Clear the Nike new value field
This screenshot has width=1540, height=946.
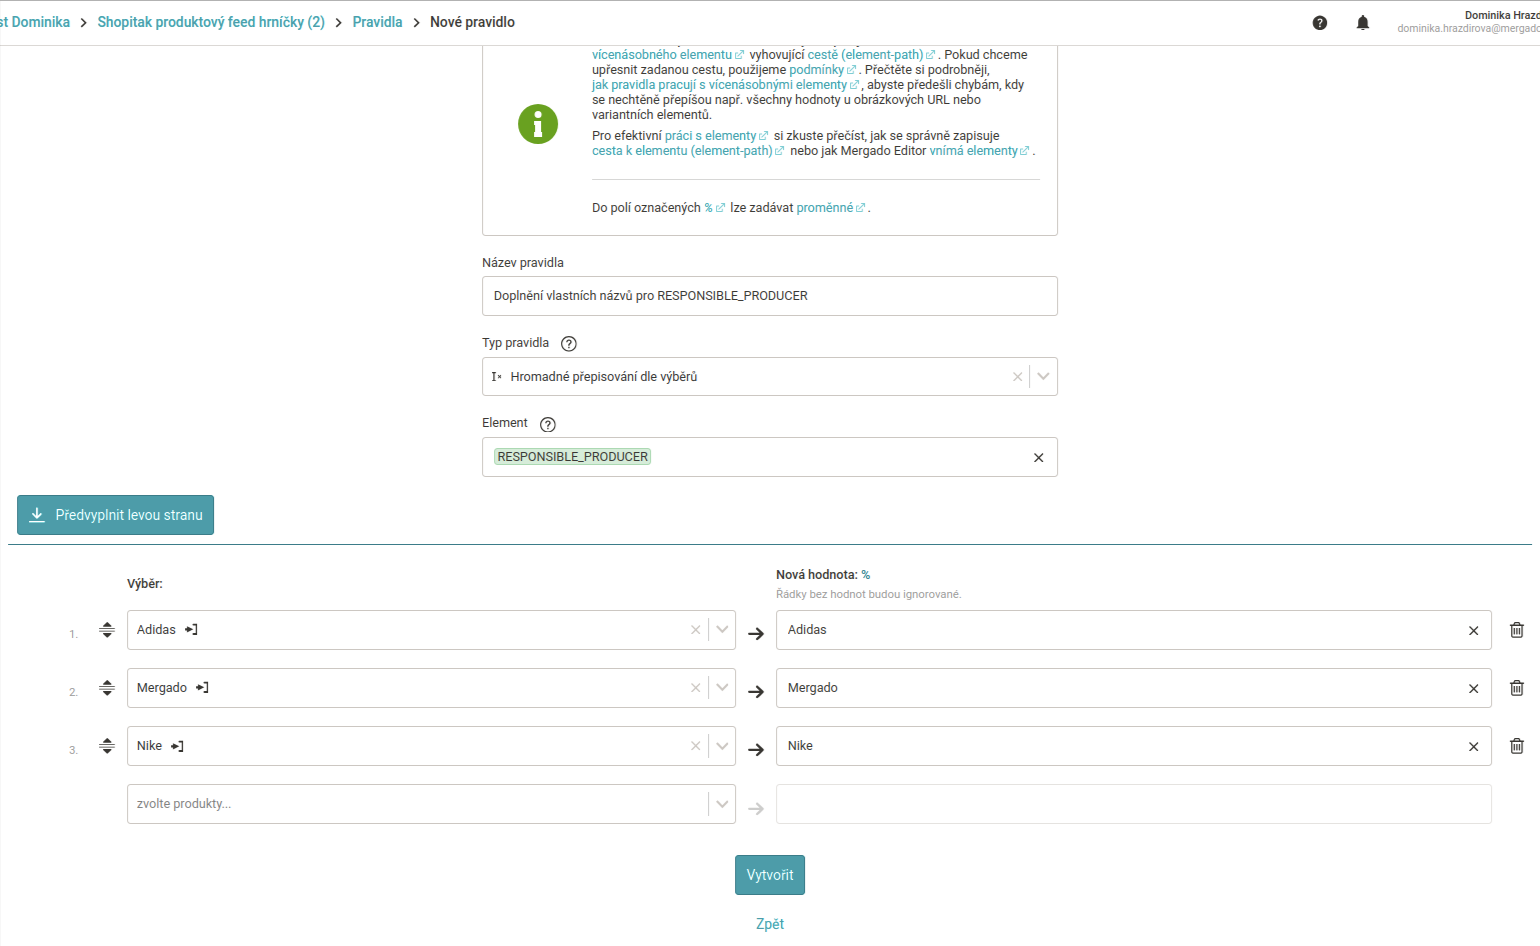point(1473,747)
